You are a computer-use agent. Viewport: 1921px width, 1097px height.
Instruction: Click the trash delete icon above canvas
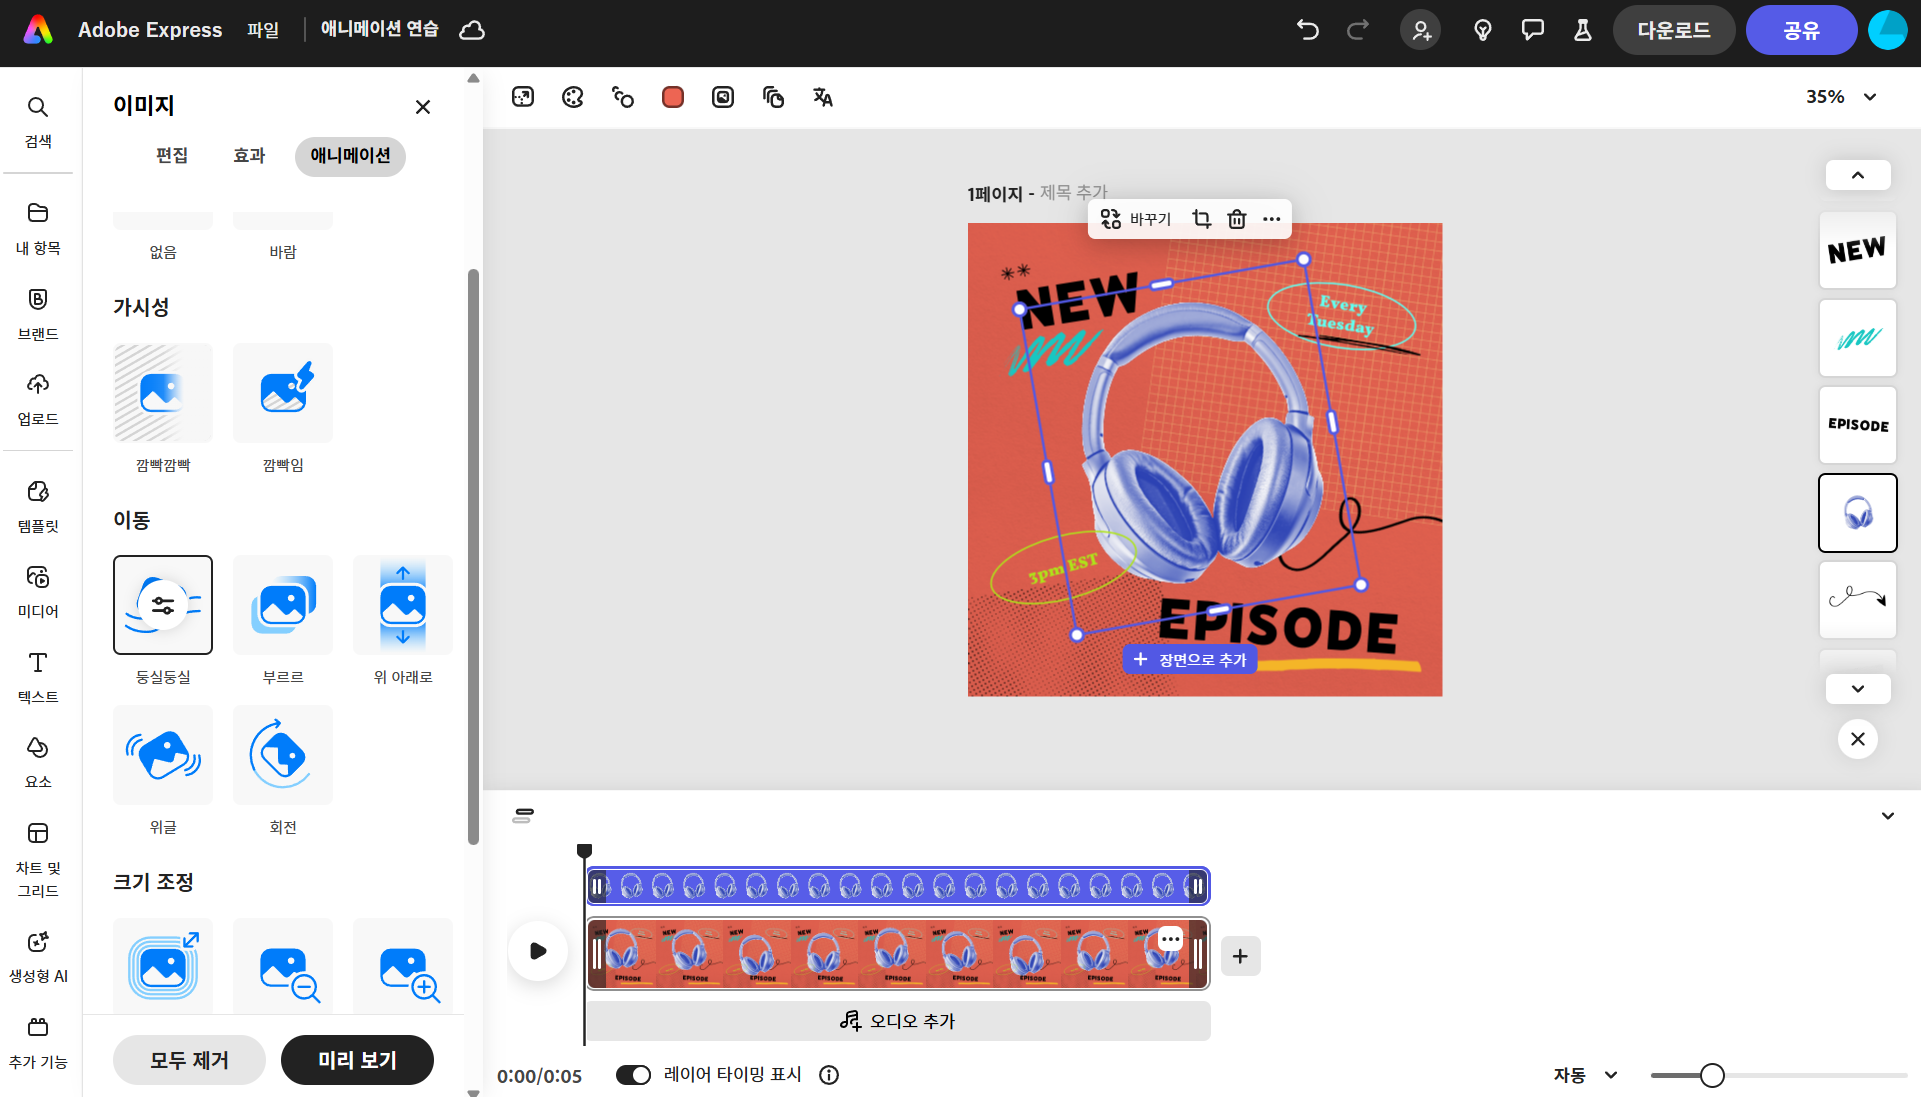(x=1237, y=219)
